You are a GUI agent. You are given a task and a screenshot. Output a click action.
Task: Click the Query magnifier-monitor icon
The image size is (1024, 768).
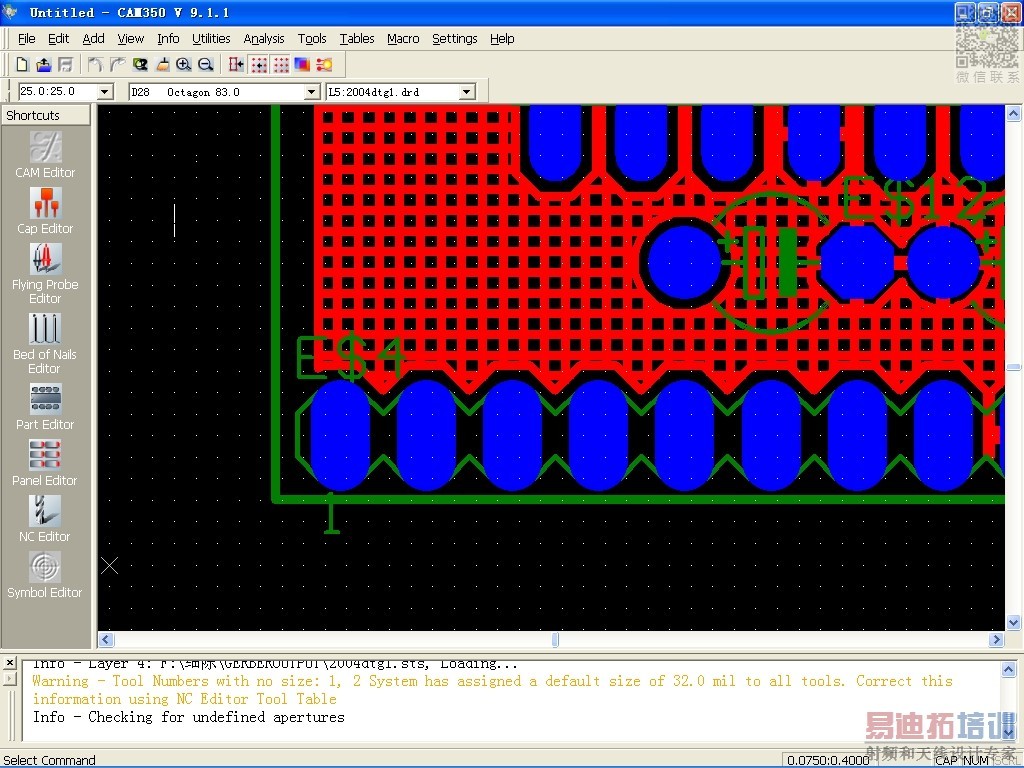(140, 64)
